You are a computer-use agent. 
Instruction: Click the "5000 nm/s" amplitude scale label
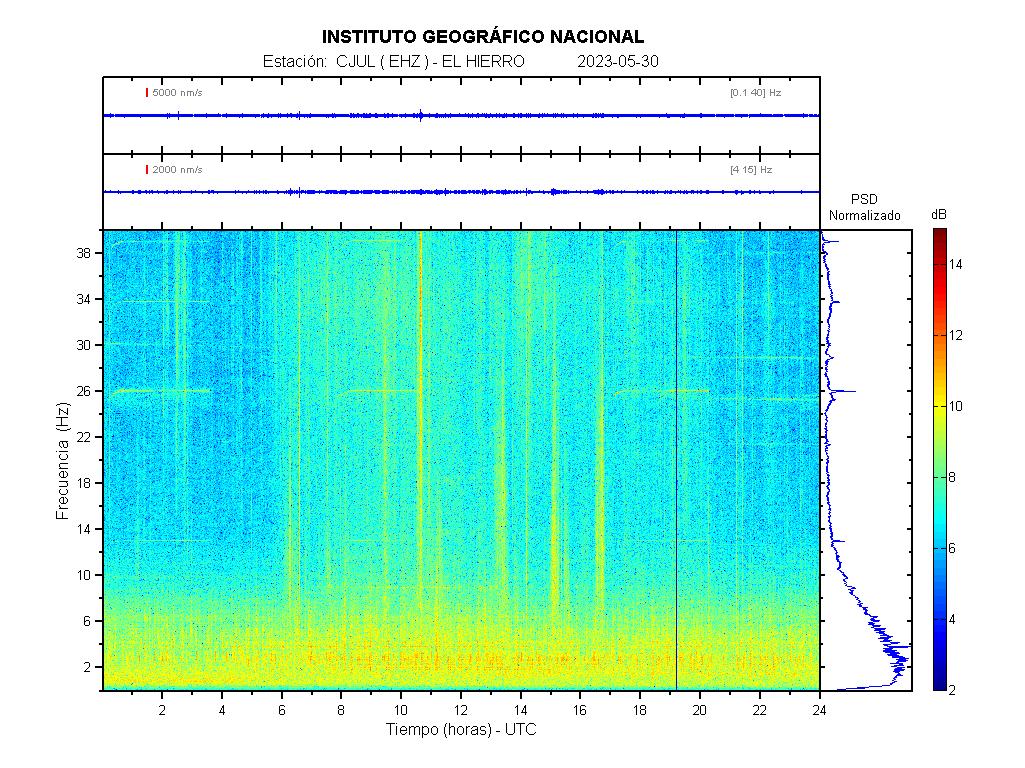(177, 93)
